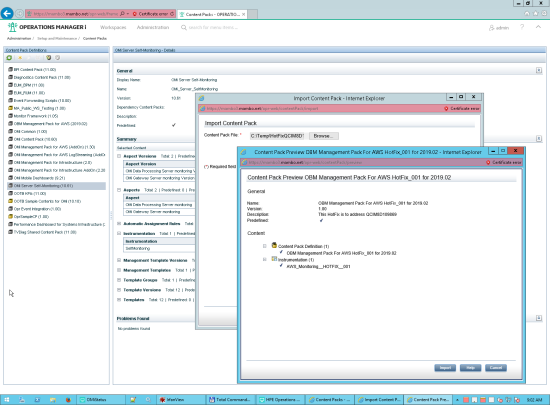Collapse Instrumentation (1) node in preview
The height and width of the screenshot is (405, 550).
[x=265, y=259]
